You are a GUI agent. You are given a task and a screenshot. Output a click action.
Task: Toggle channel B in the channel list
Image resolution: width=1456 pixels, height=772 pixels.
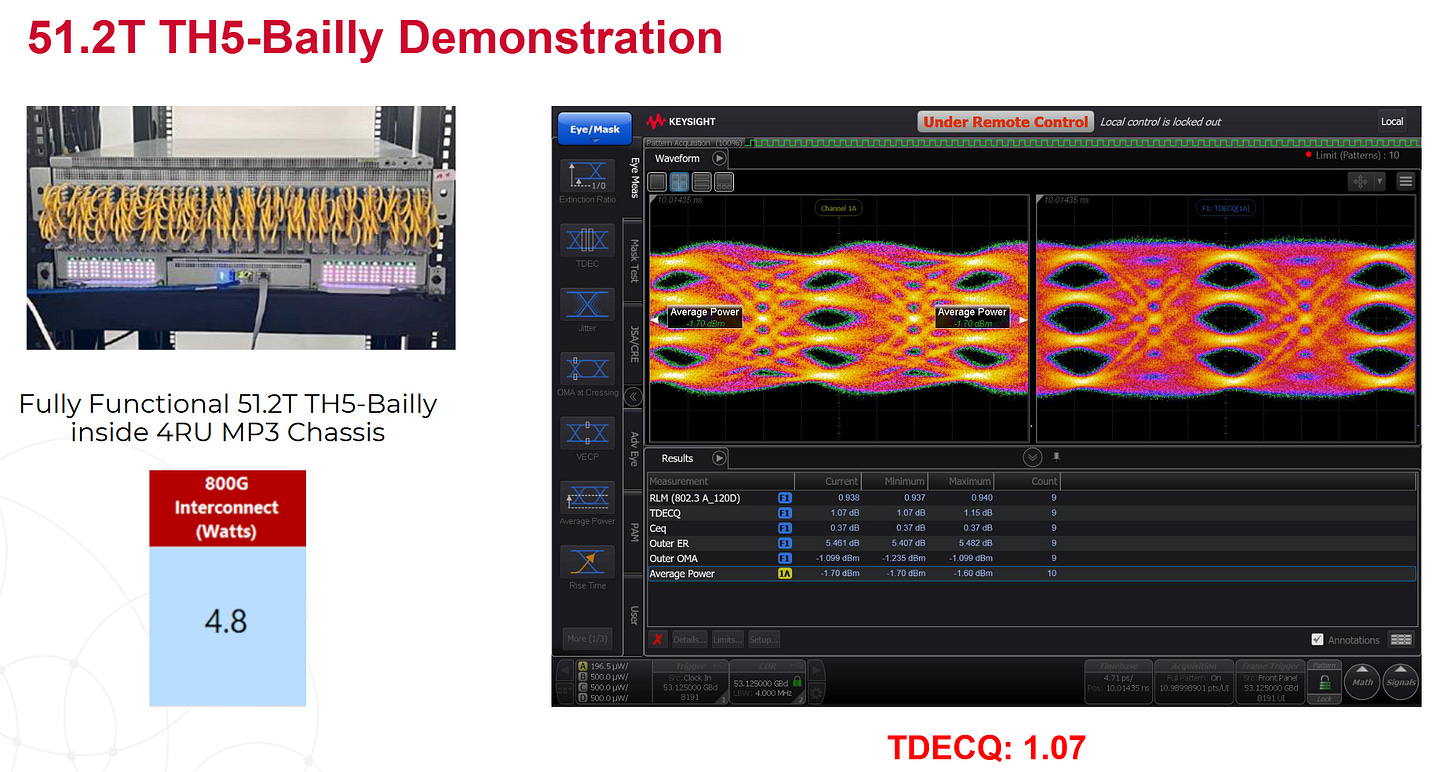(x=582, y=676)
